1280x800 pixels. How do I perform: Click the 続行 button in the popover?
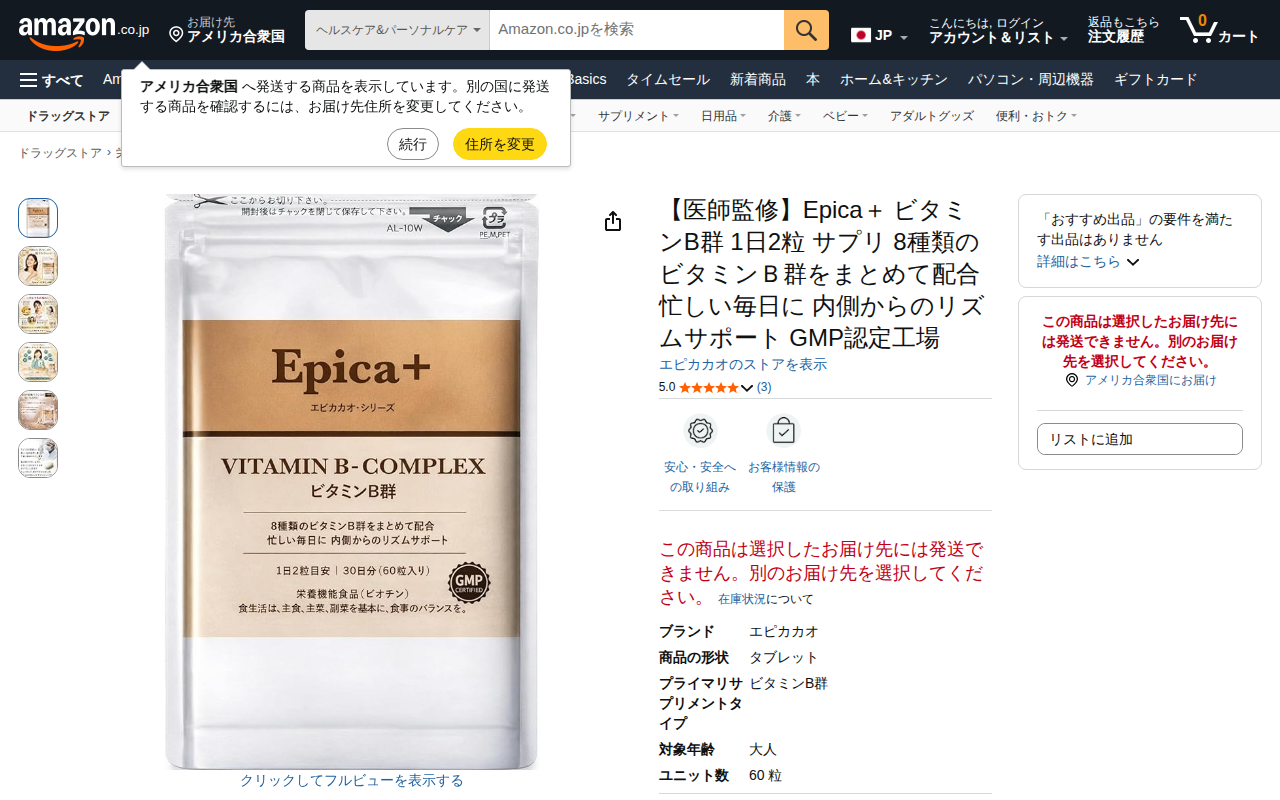413,144
